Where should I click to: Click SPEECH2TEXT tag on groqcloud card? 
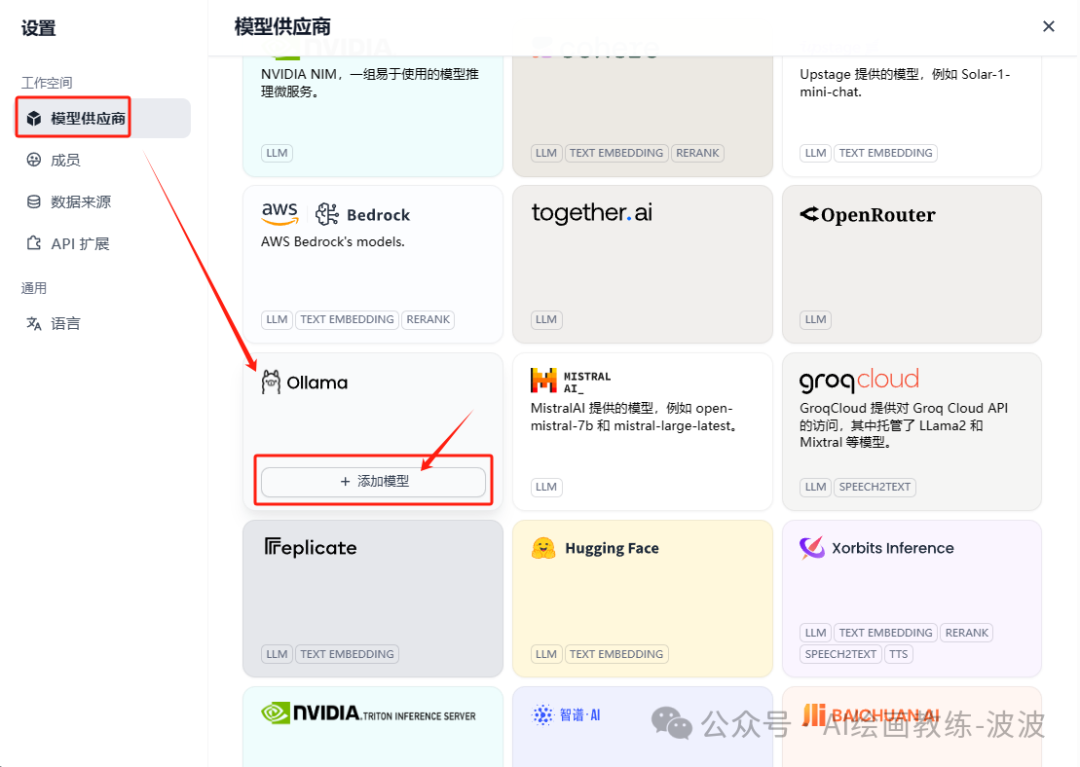[x=875, y=487]
